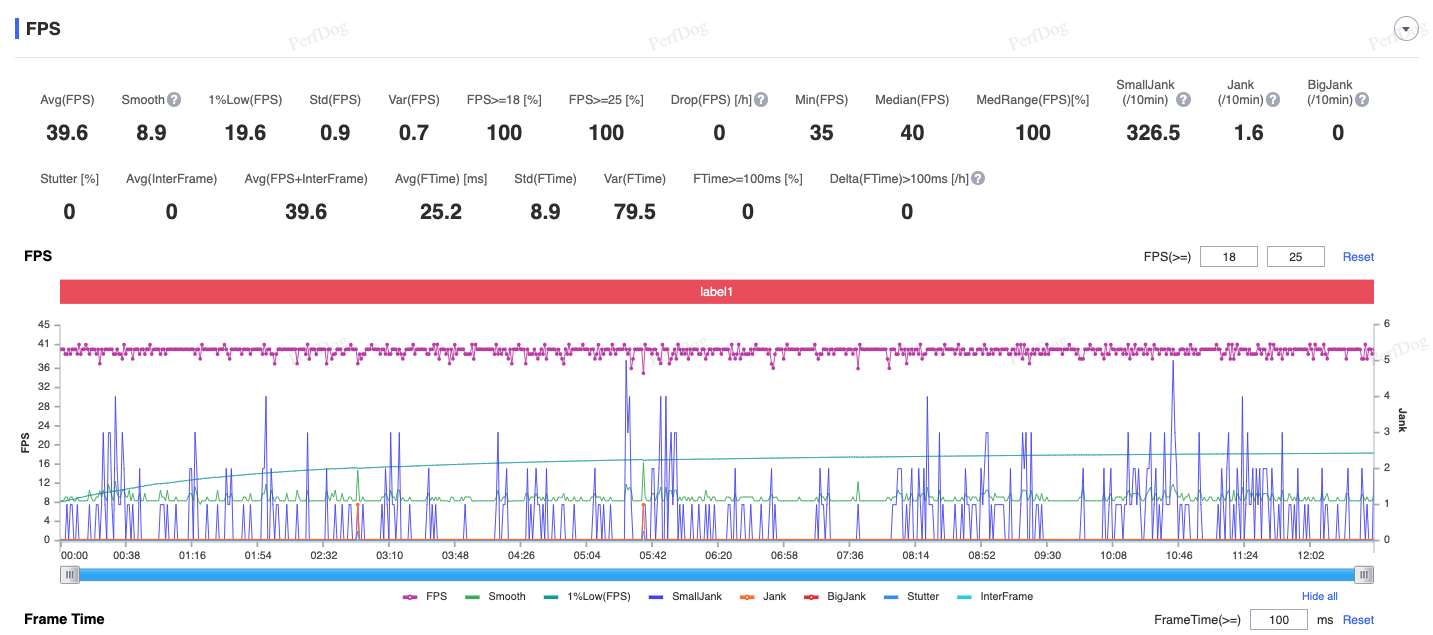Click the FrameTime threshold input field
The height and width of the screenshot is (635, 1433).
tap(1278, 620)
